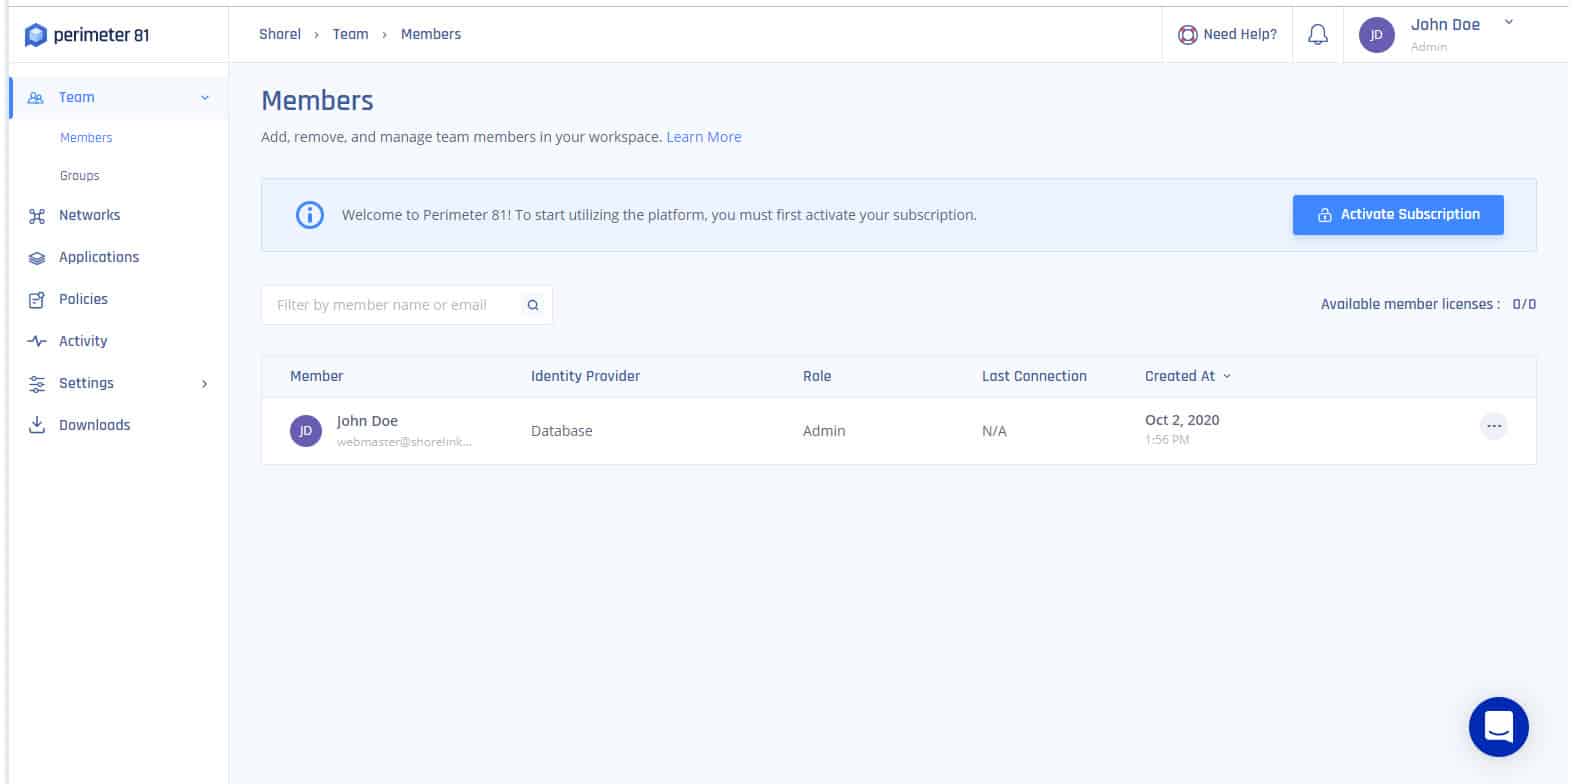The height and width of the screenshot is (784, 1576).
Task: Click the Role column header
Action: coord(817,376)
